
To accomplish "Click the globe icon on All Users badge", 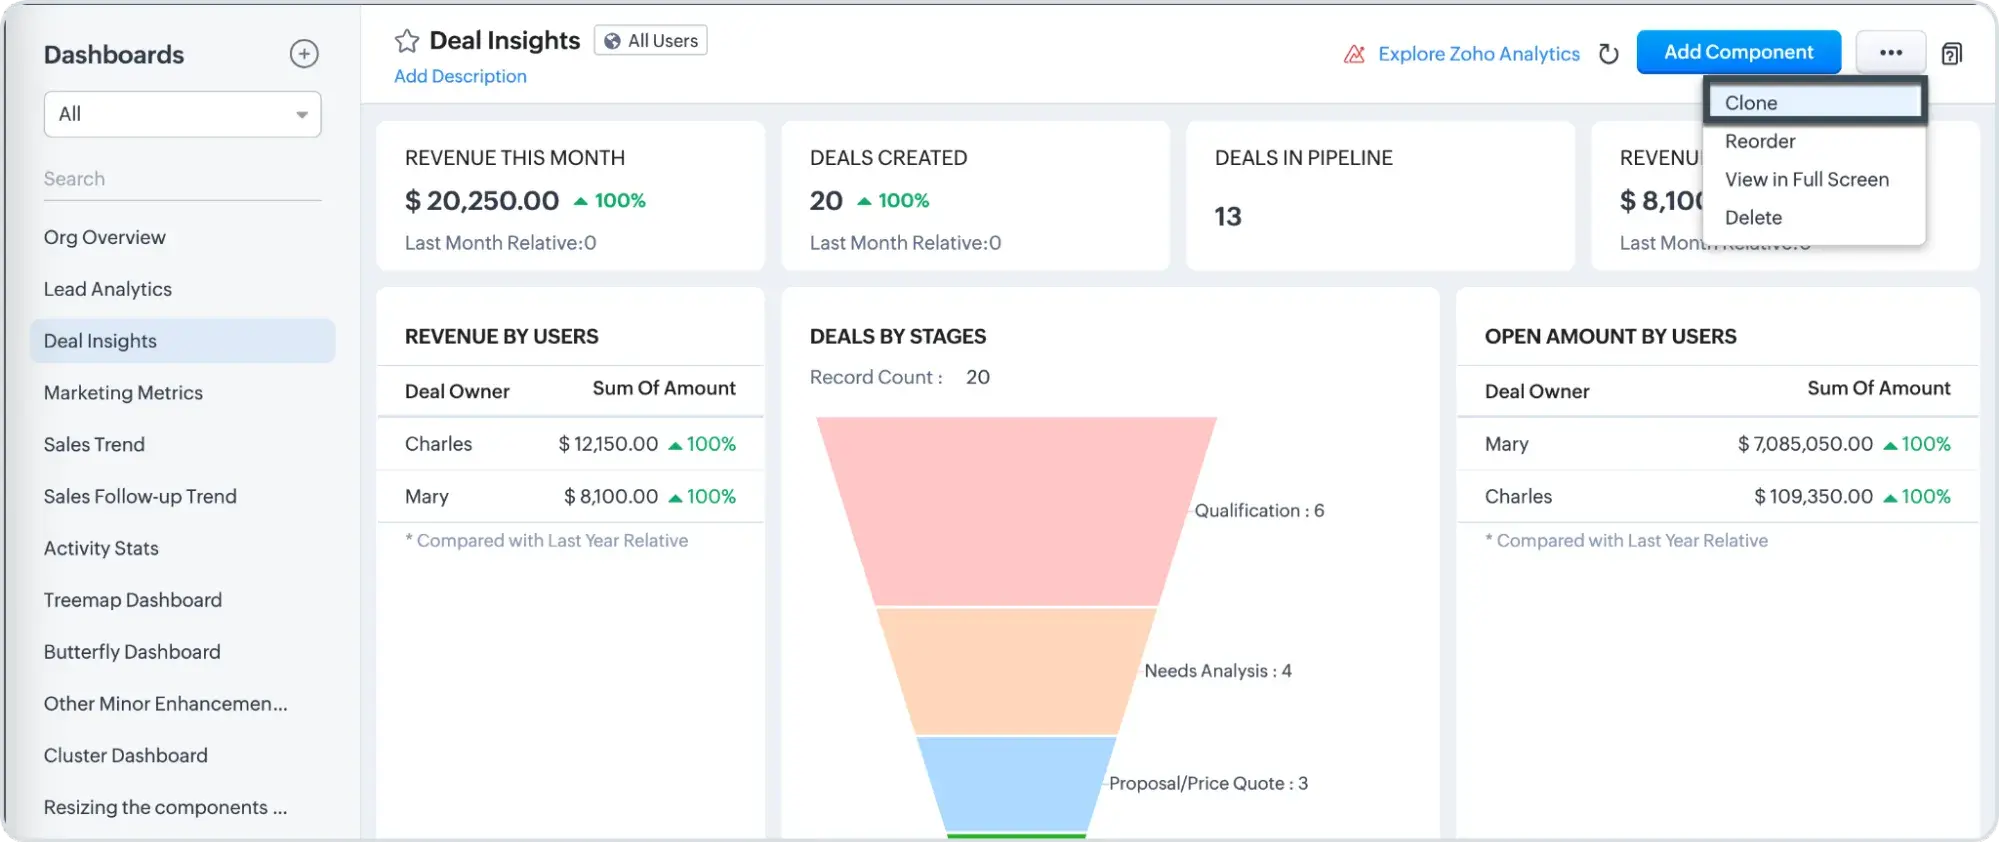I will pos(611,40).
